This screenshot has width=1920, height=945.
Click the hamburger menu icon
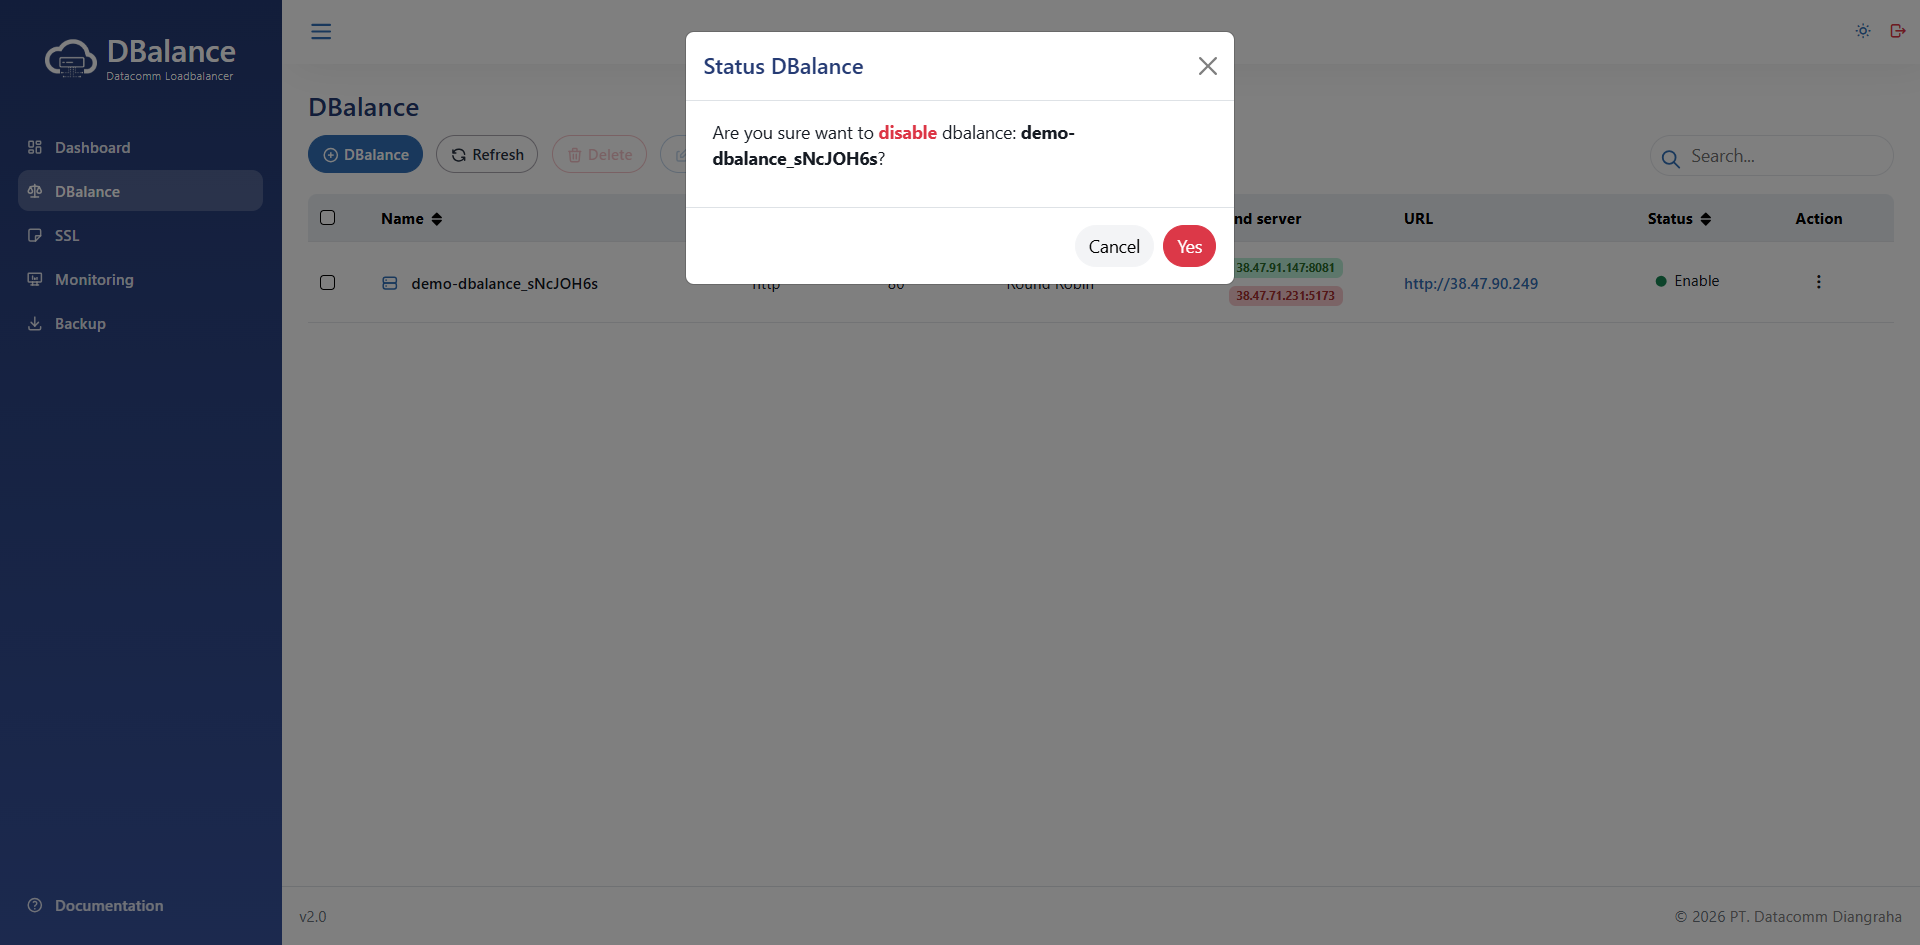321,32
